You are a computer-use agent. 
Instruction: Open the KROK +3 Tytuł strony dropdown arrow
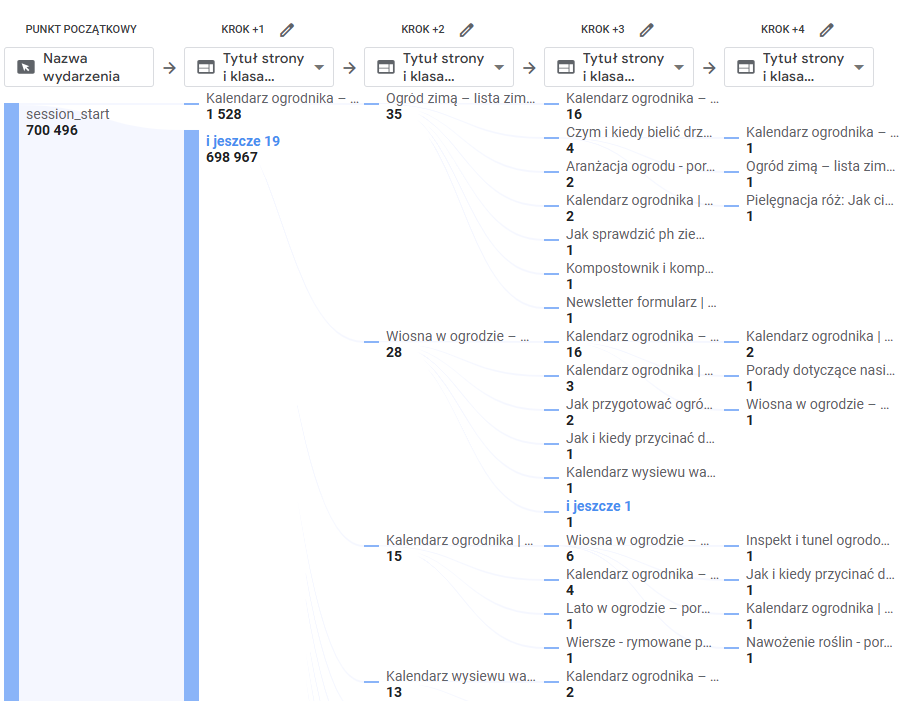[x=679, y=67]
